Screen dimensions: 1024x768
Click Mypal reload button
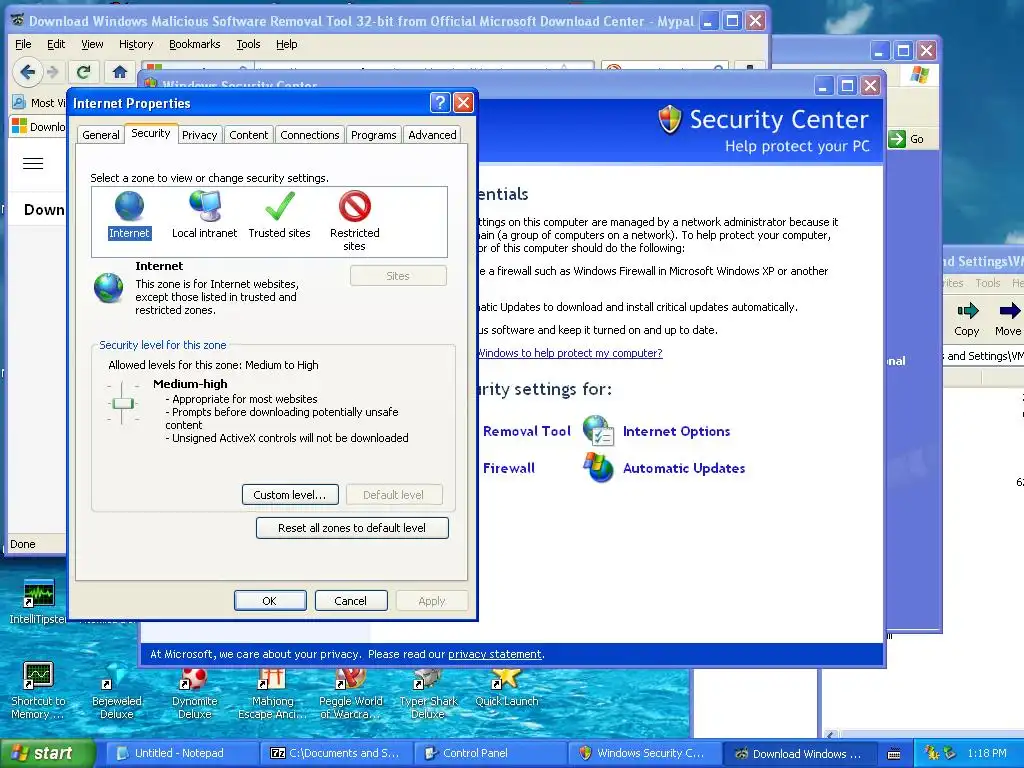point(84,72)
